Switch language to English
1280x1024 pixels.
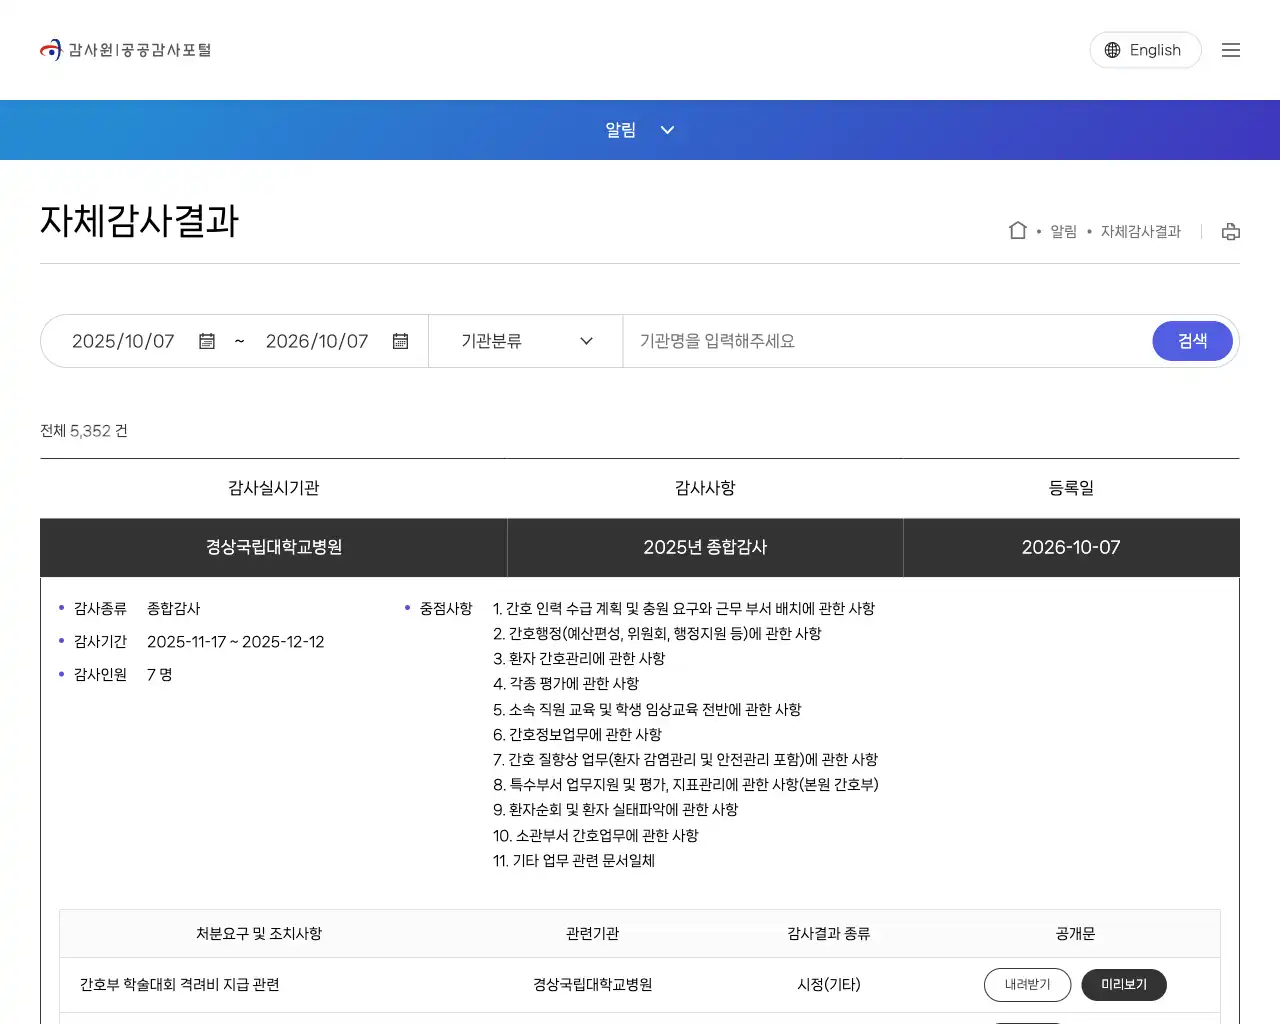tap(1145, 50)
